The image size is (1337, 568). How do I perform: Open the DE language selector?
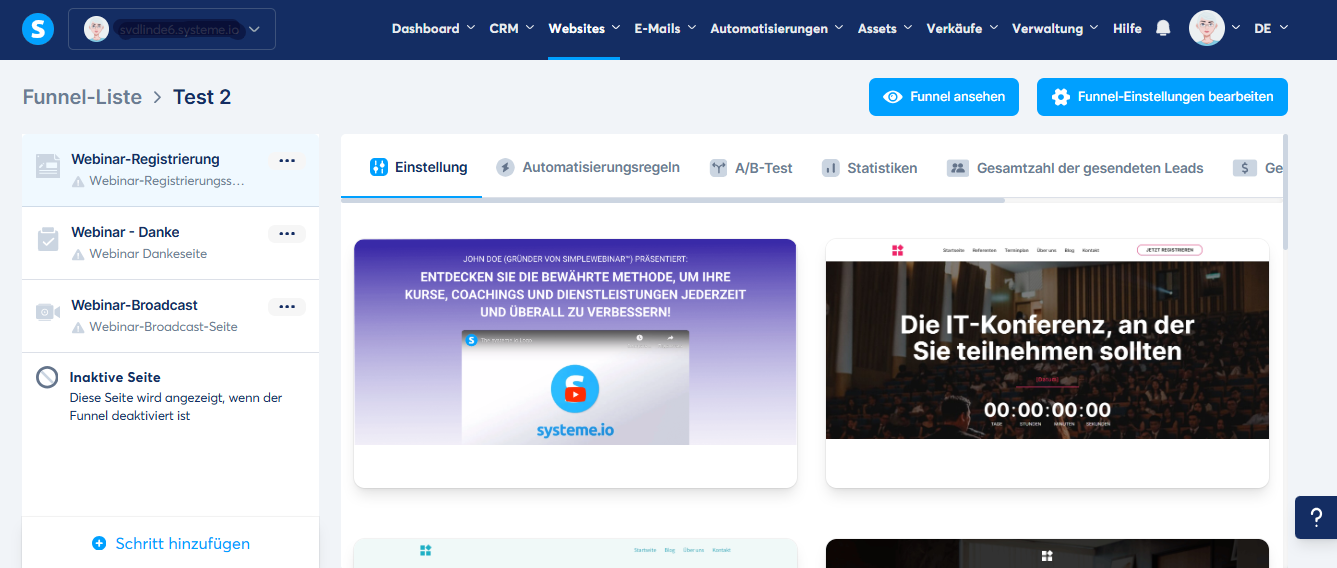pos(1271,29)
